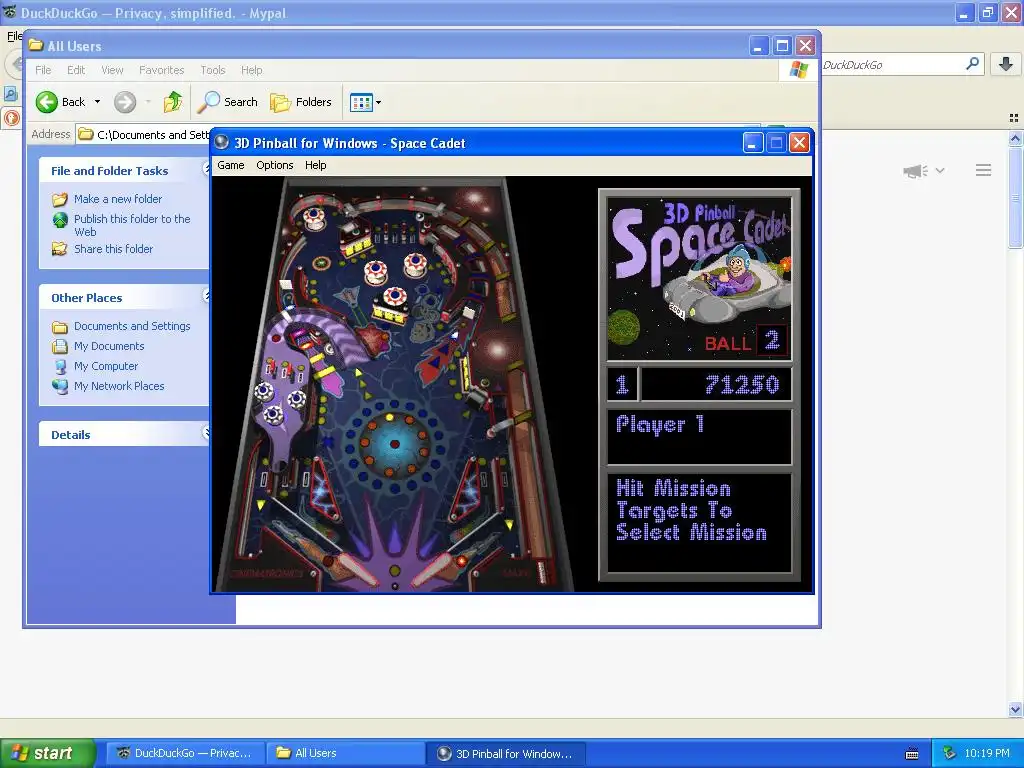The image size is (1024, 768).
Task: Click the Windows flag logo in Explorer
Action: pos(798,70)
